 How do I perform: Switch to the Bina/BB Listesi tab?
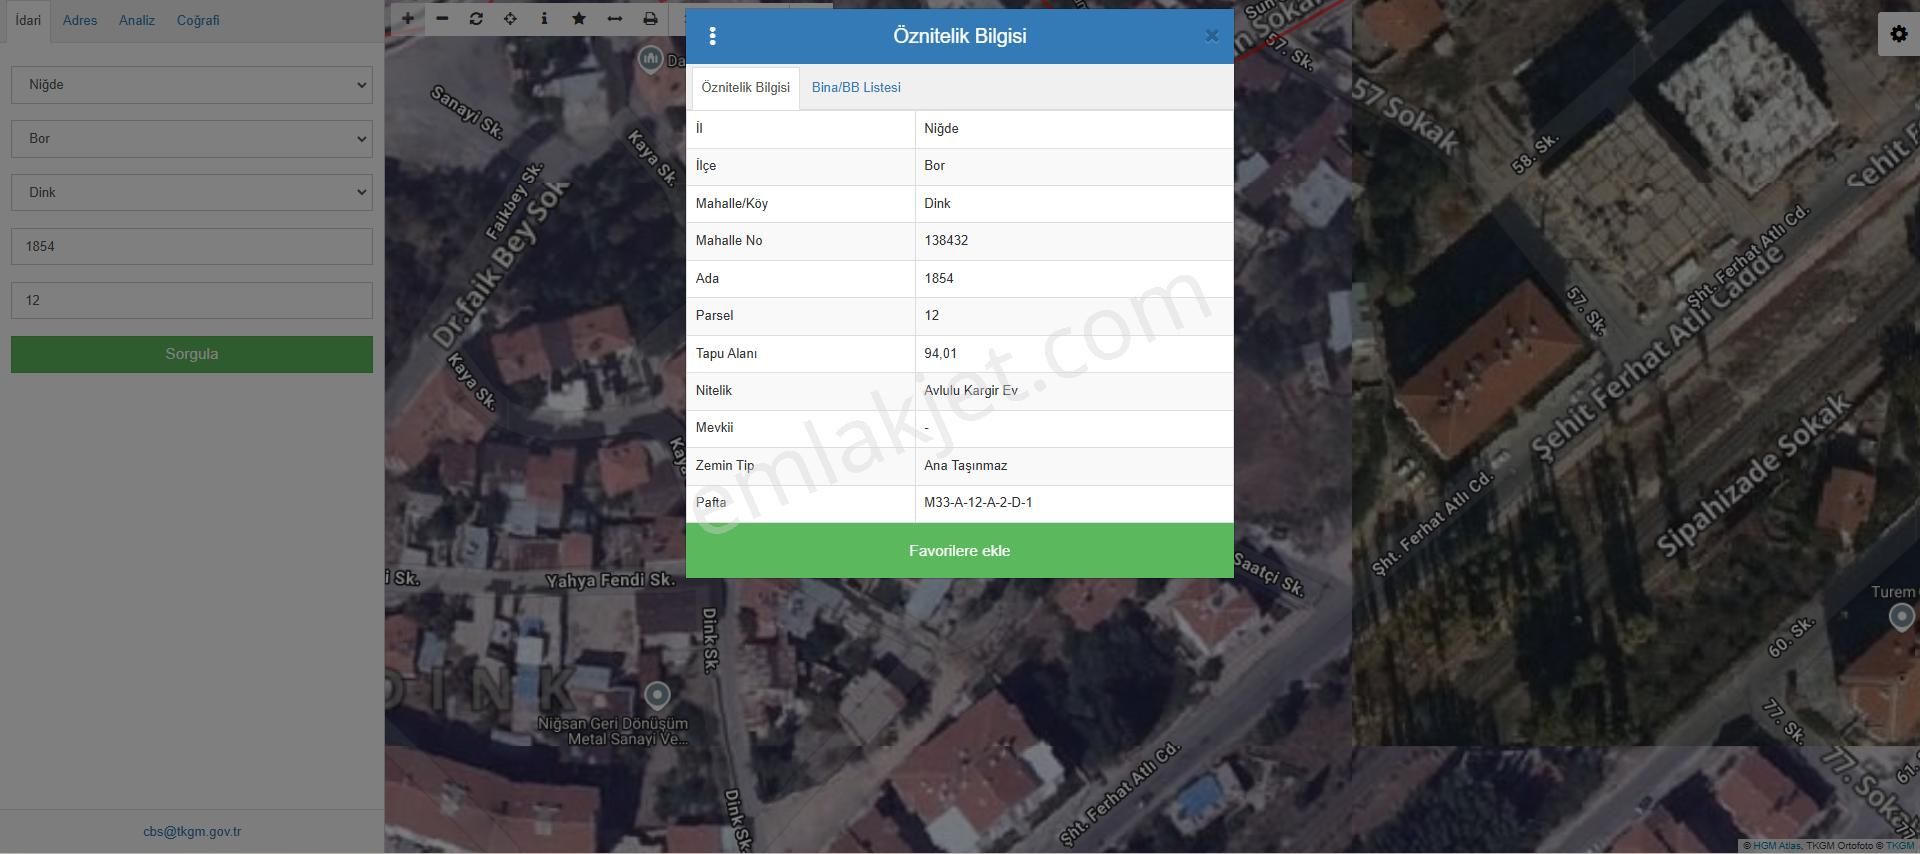856,88
